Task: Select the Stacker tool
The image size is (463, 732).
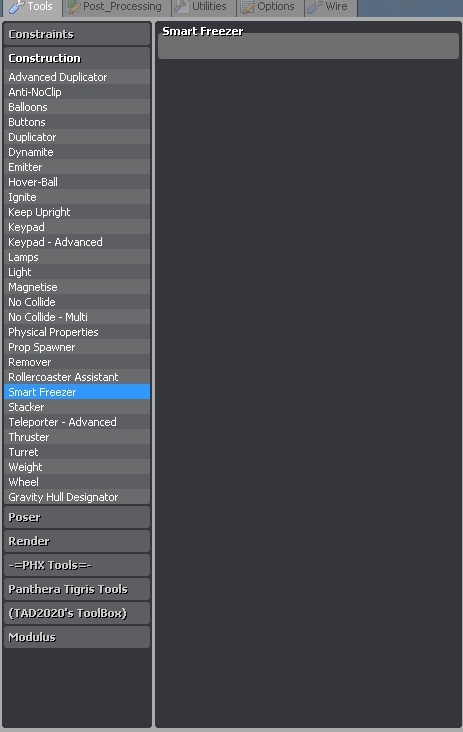Action: pos(77,407)
